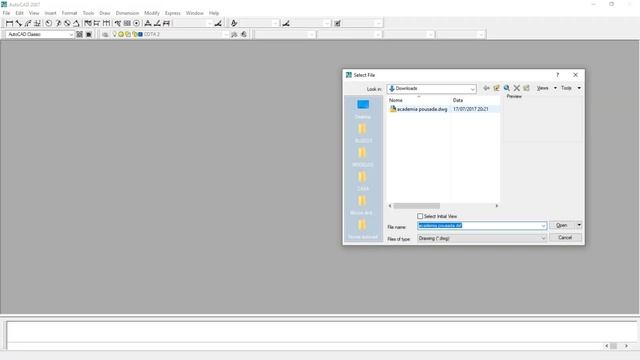Enable the Select Initial View checkbox
This screenshot has height=360, width=640.
(420, 216)
